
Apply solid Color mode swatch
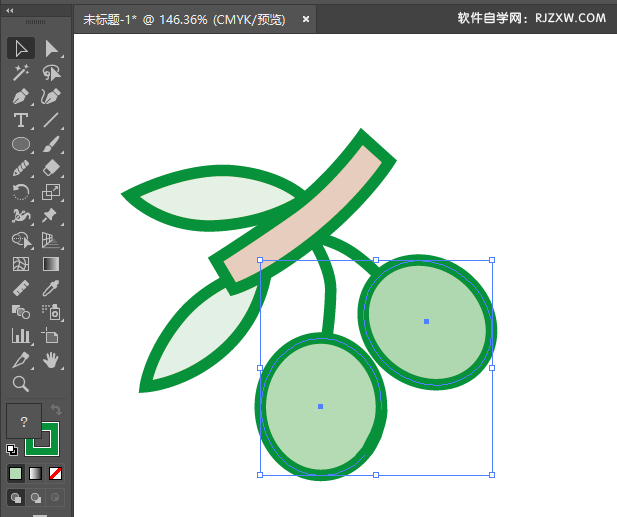(x=15, y=474)
